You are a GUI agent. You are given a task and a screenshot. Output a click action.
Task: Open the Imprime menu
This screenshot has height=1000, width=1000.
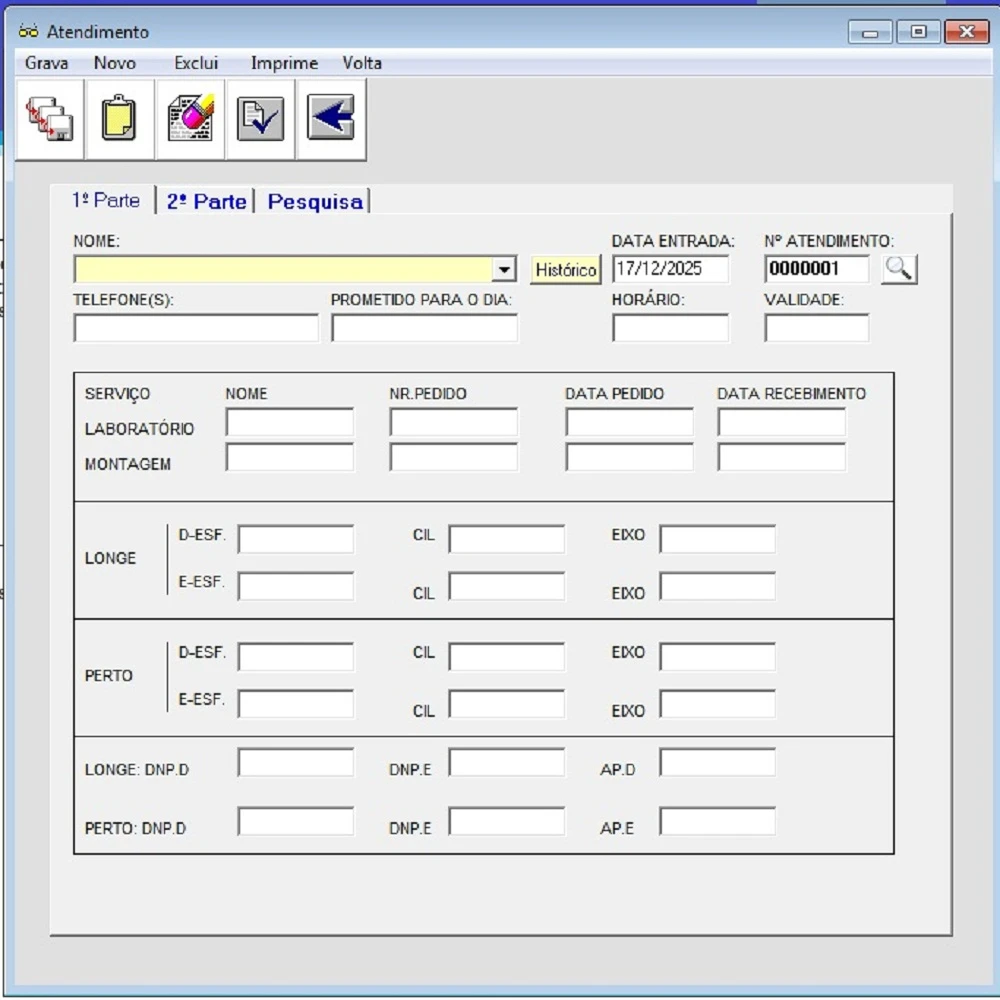pyautogui.click(x=284, y=63)
